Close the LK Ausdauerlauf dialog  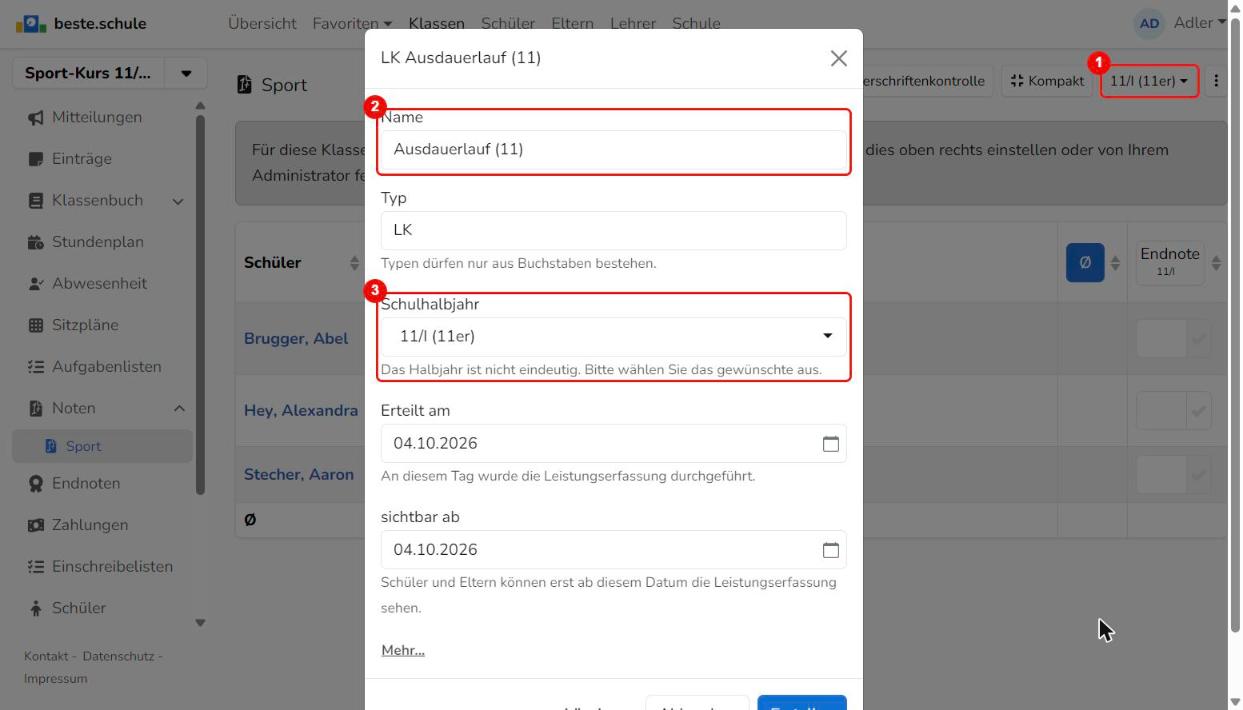click(839, 58)
